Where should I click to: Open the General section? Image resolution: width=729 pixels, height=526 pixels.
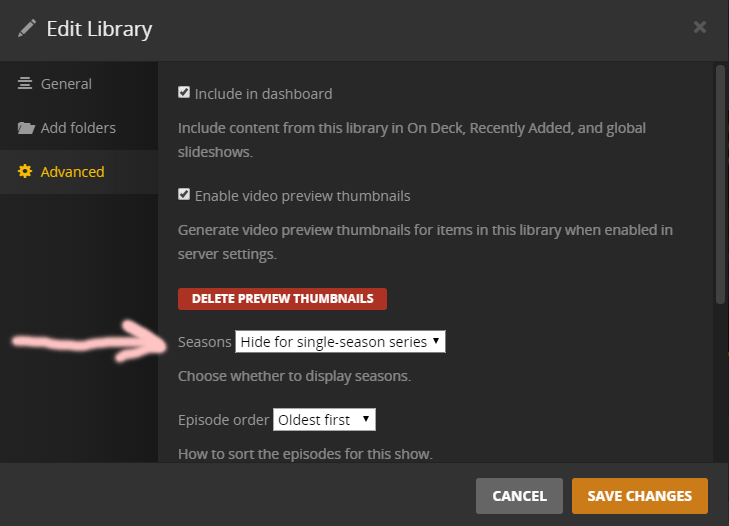[66, 84]
